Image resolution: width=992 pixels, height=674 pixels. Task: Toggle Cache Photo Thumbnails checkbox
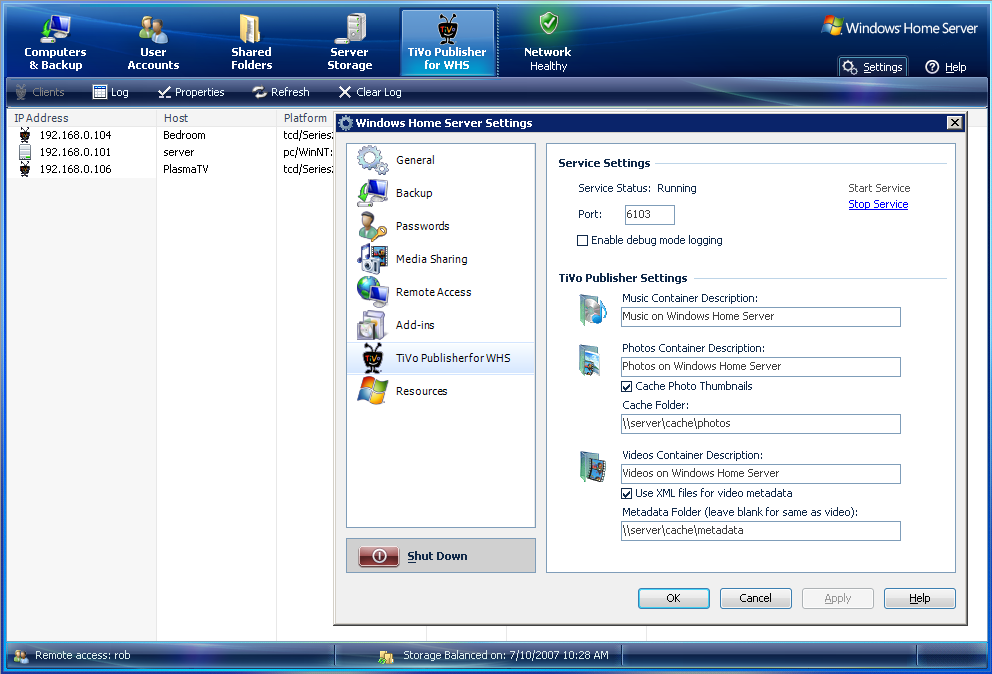[x=627, y=387]
